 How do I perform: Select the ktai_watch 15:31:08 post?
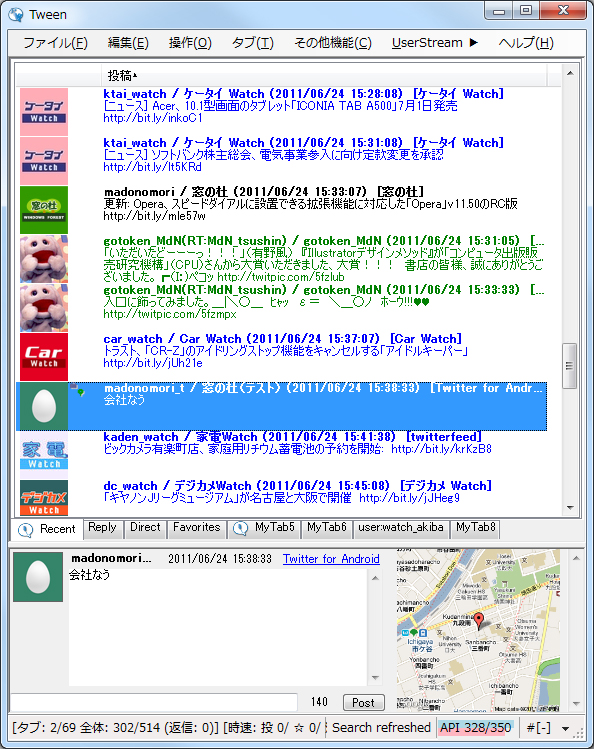coord(282,161)
